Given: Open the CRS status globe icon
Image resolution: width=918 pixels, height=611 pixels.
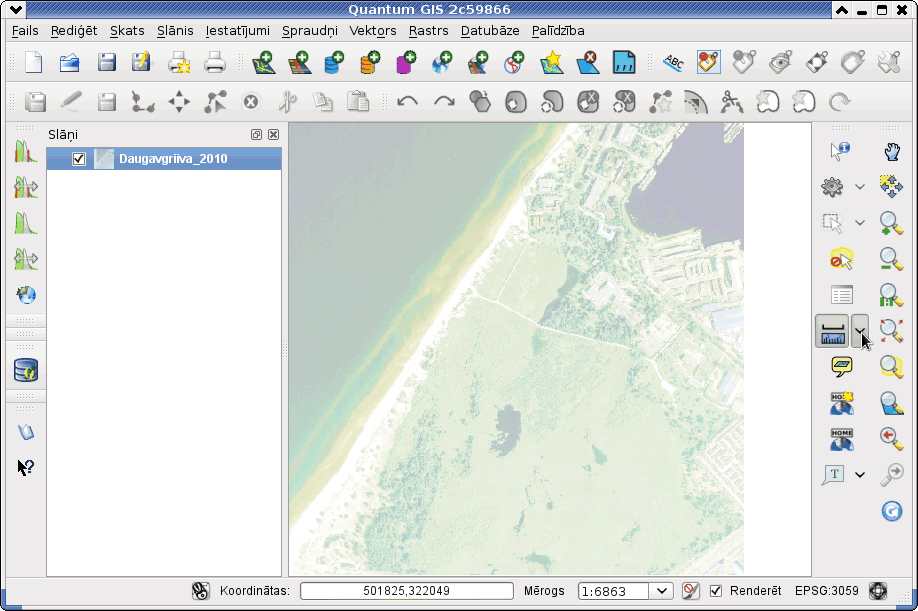Looking at the screenshot, I should tap(878, 591).
